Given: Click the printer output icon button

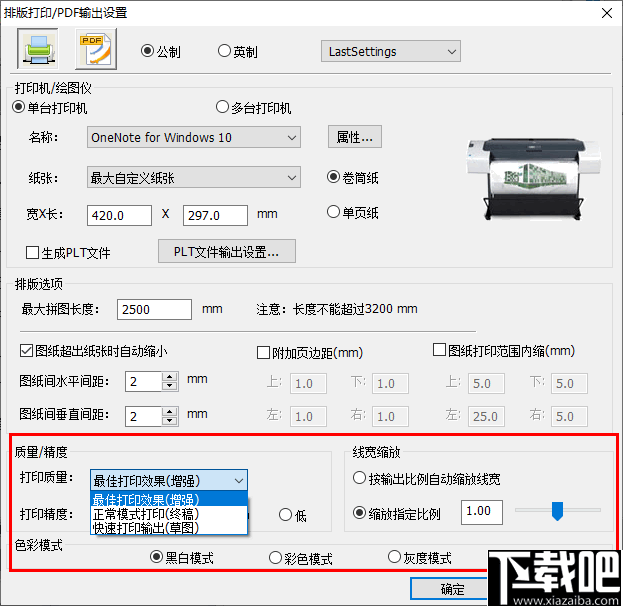Looking at the screenshot, I should point(38,49).
